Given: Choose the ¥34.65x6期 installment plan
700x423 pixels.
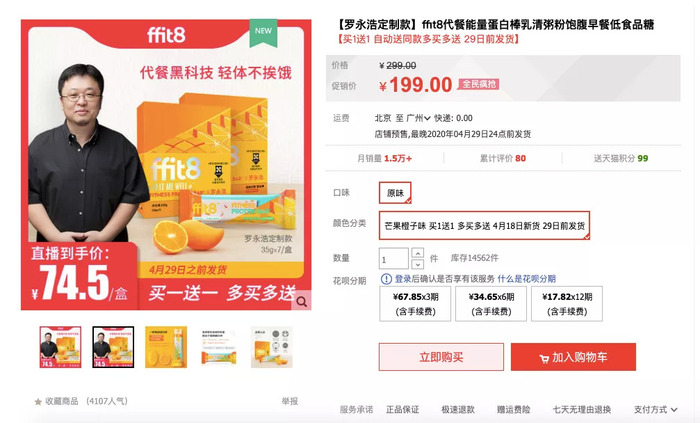Looking at the screenshot, I should (x=491, y=304).
